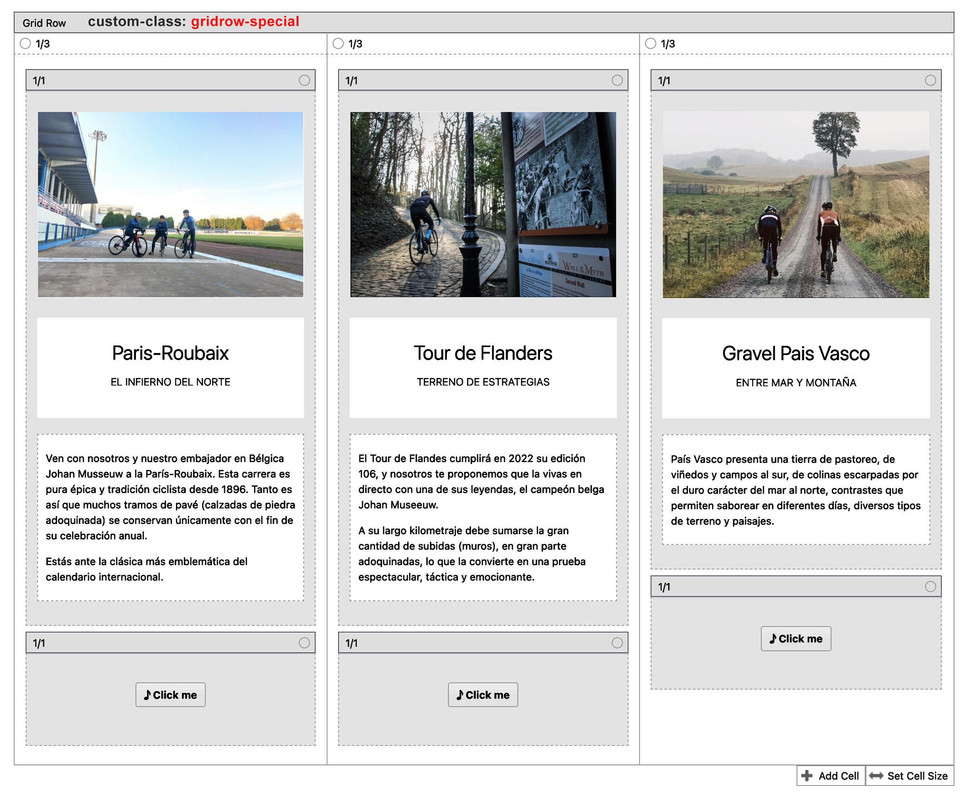
Task: Click the 'TERRENO DE ESTRATEGIAS' subtitle
Action: pos(483,382)
